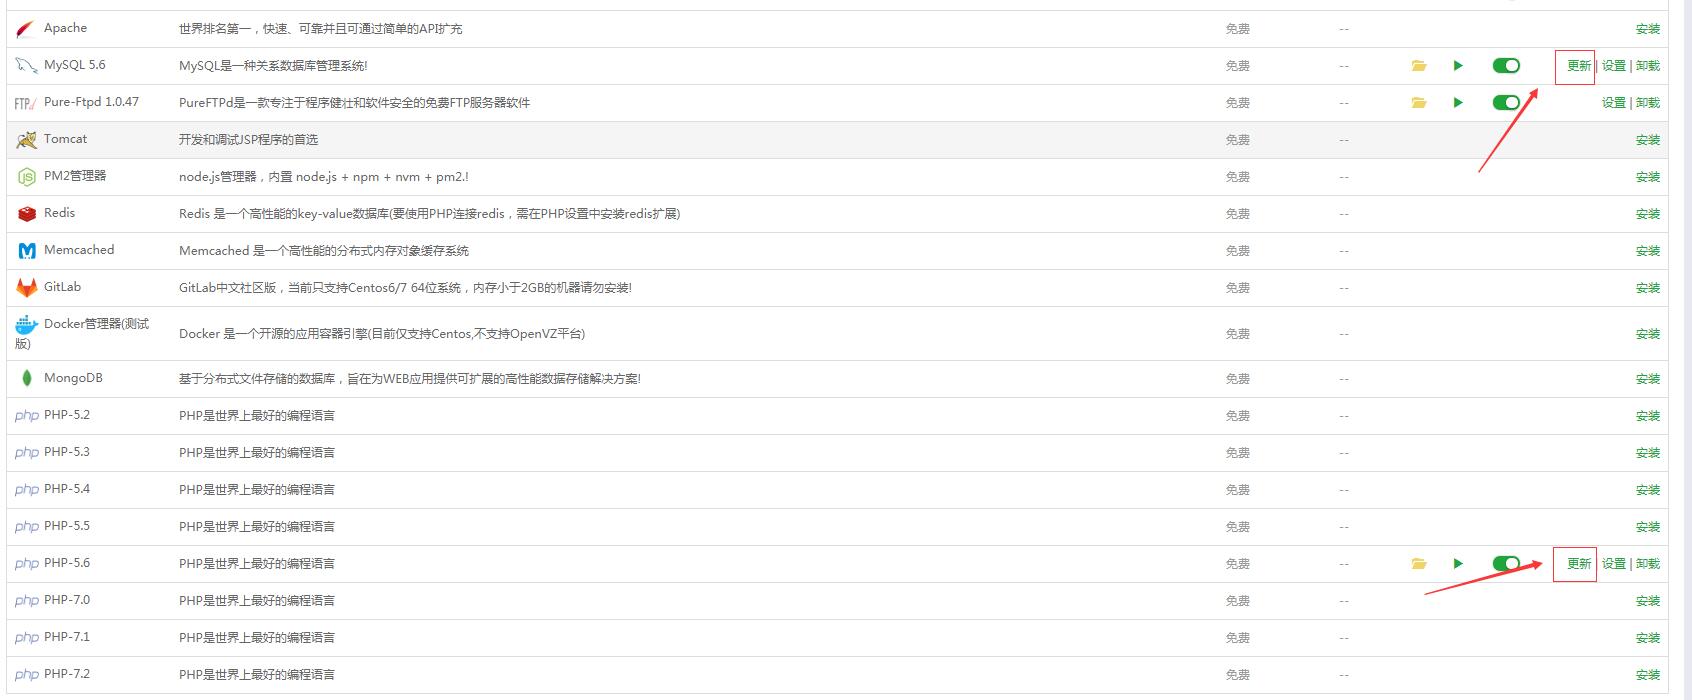Click the MySQL 5.6 green play icon
The width and height of the screenshot is (1692, 700).
pyautogui.click(x=1458, y=66)
